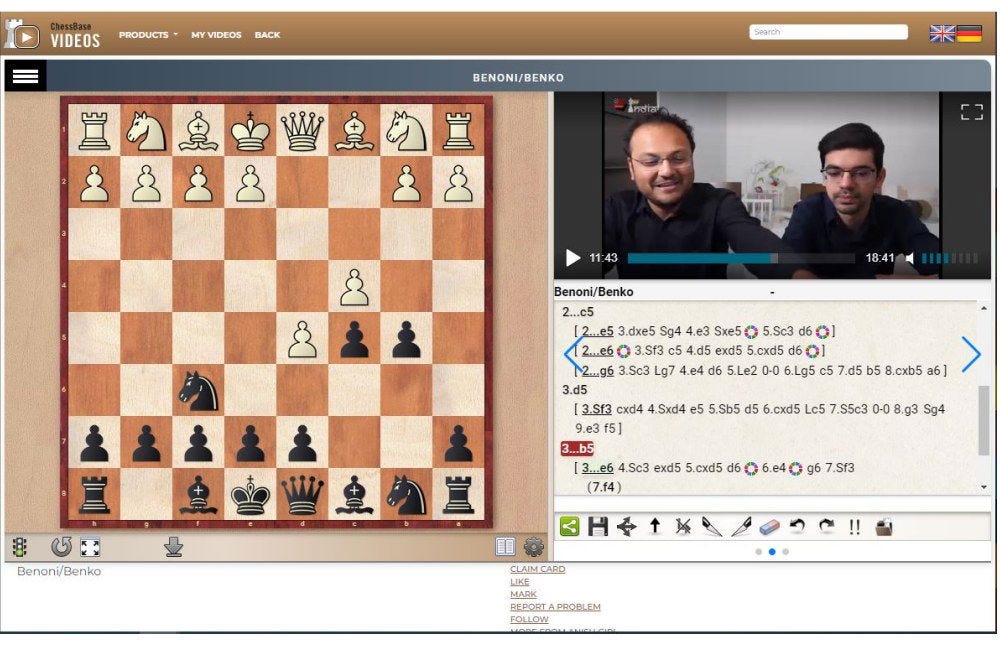1000x667 pixels.
Task: Click the redo arrow icon
Action: 827,526
